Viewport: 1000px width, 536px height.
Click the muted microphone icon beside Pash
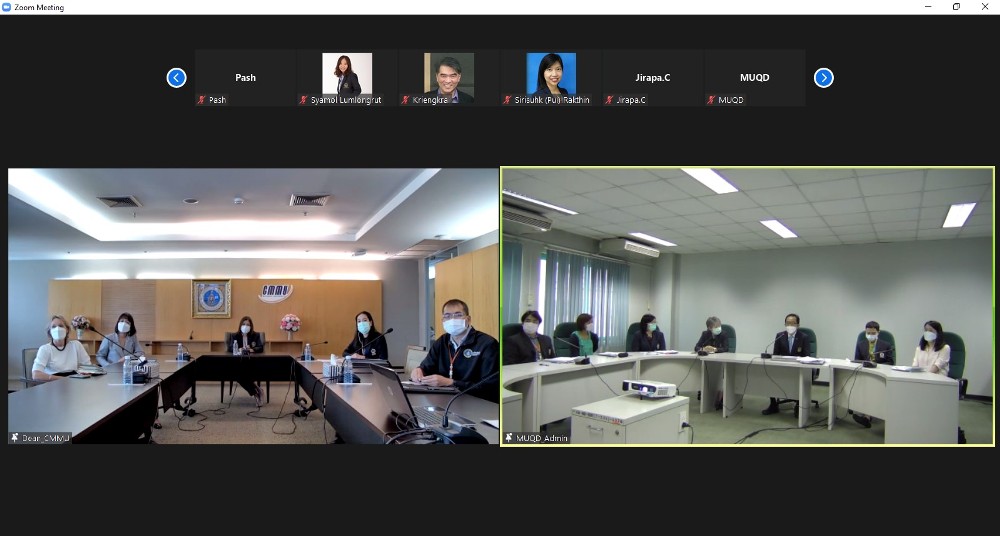(x=202, y=100)
